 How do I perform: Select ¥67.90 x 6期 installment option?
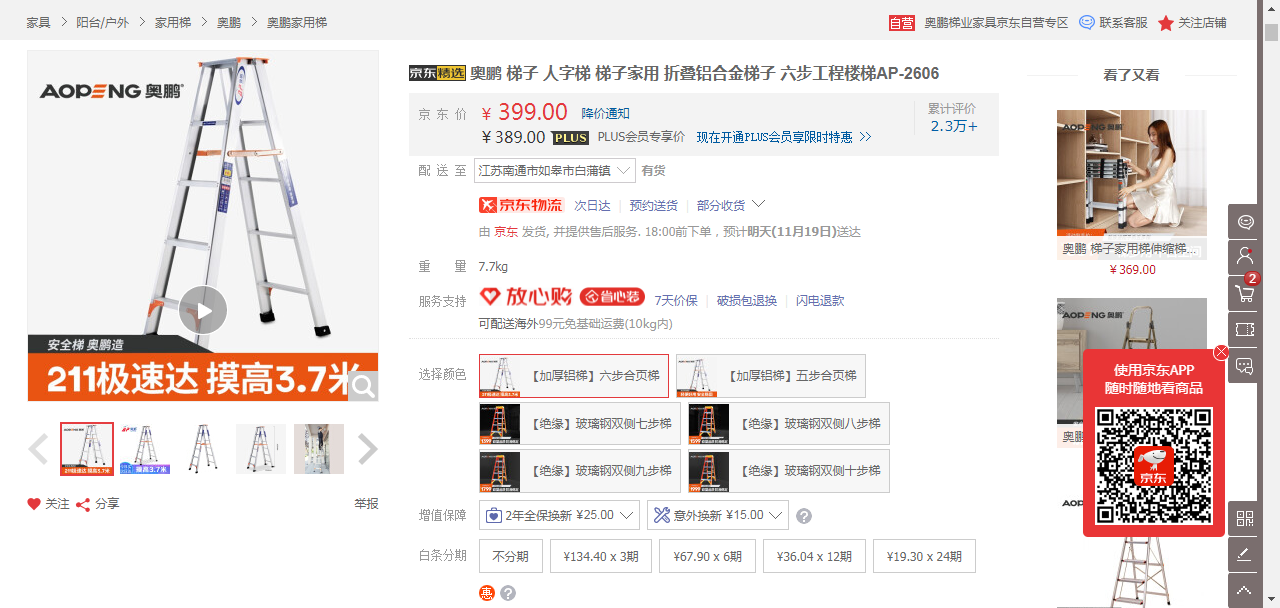[707, 556]
